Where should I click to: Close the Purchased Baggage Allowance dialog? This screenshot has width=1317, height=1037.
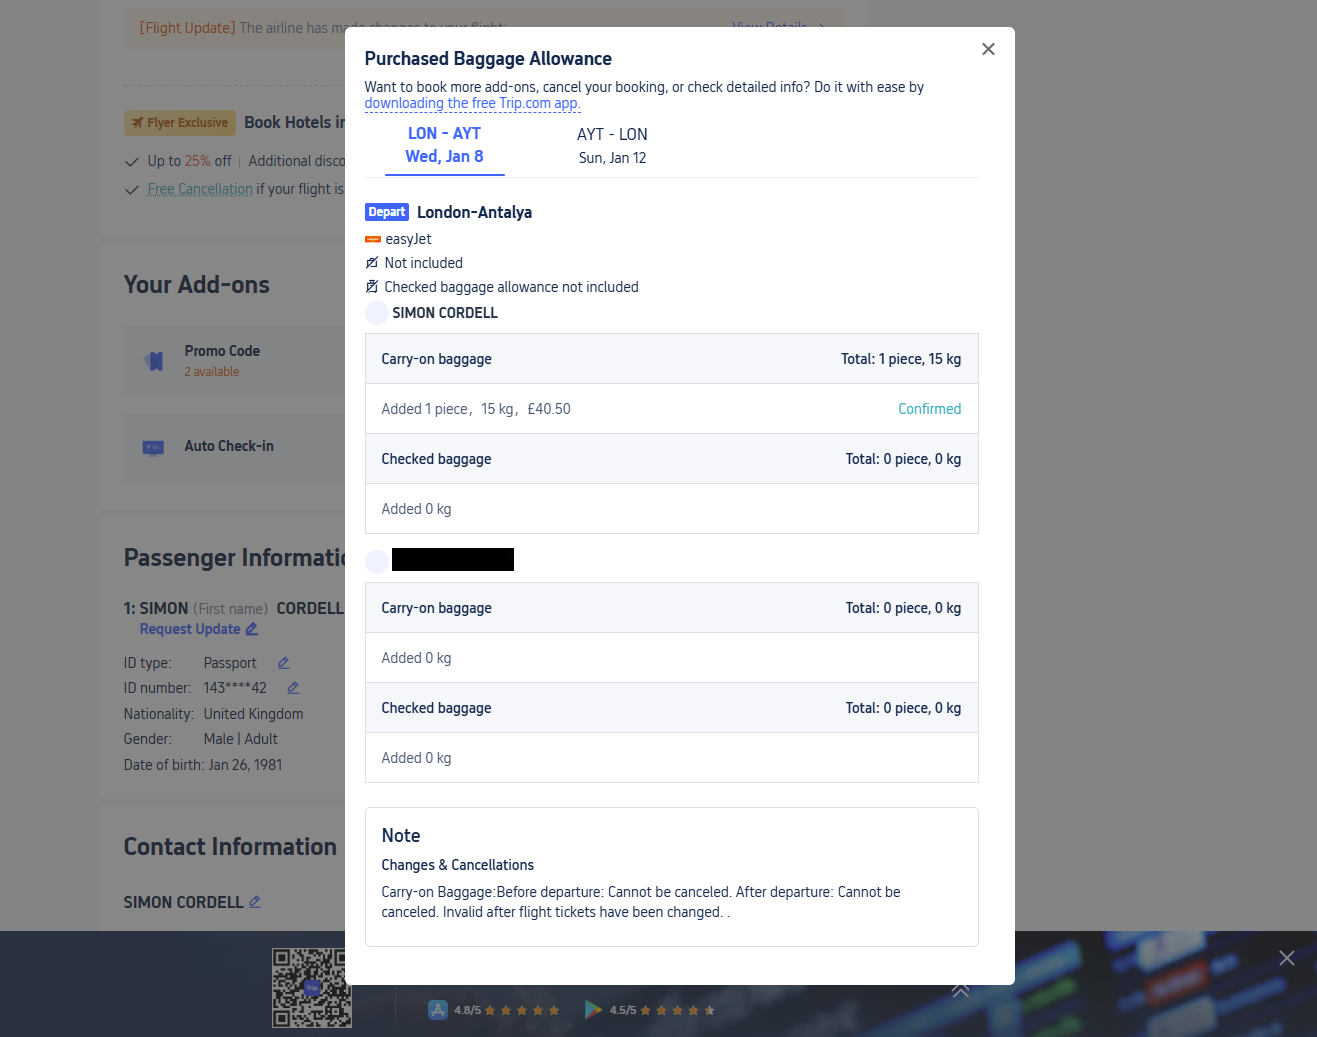pyautogui.click(x=988, y=49)
